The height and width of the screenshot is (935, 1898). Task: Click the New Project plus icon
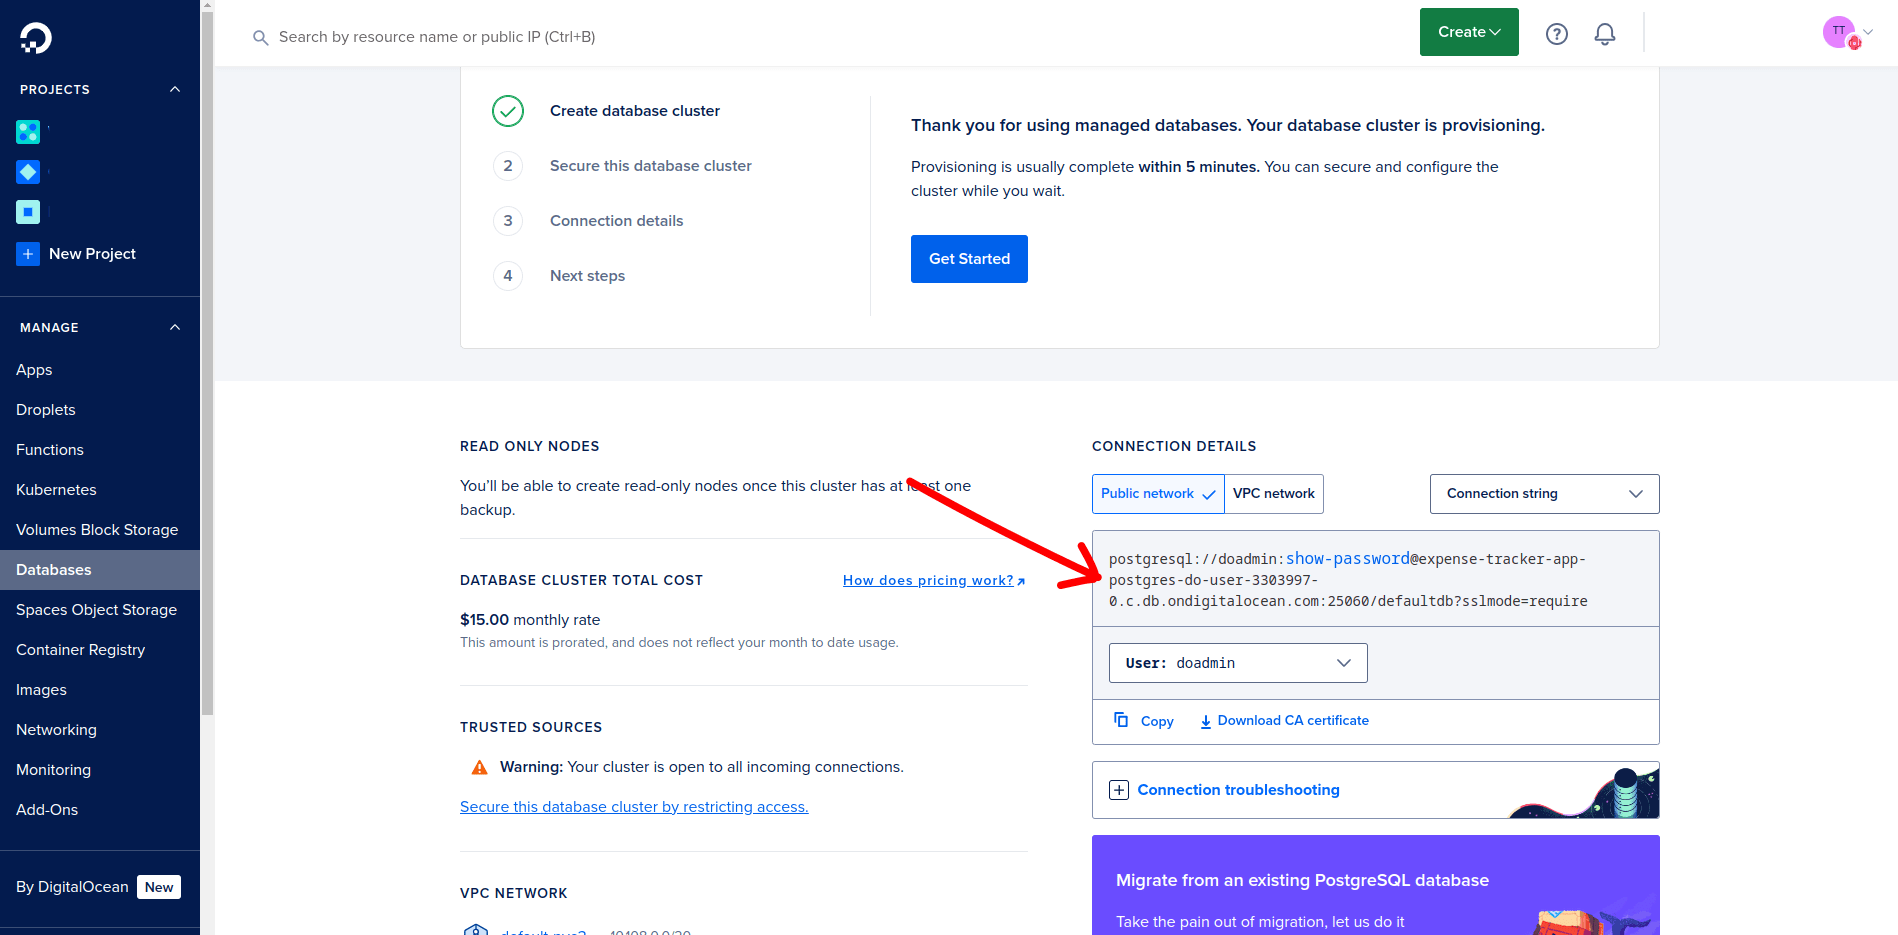28,254
